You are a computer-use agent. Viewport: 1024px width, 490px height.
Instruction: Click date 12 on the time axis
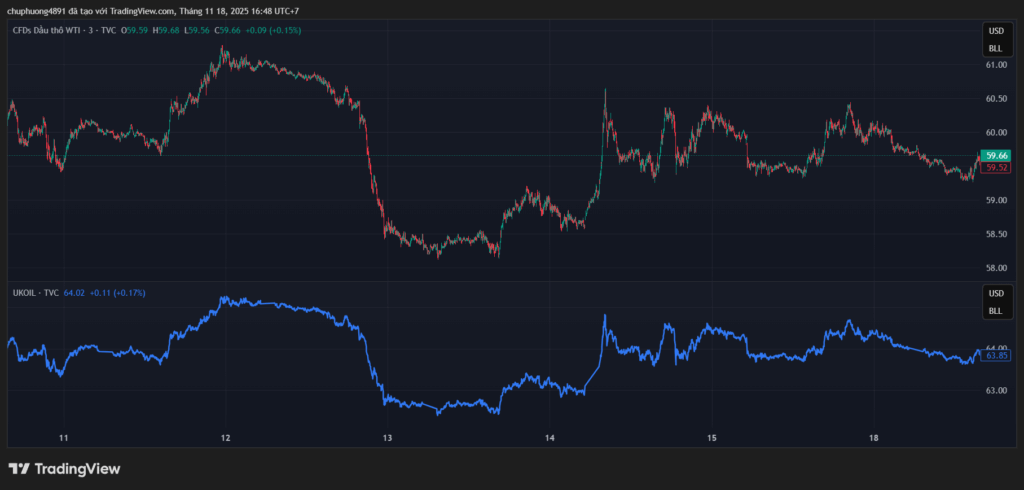(x=225, y=438)
